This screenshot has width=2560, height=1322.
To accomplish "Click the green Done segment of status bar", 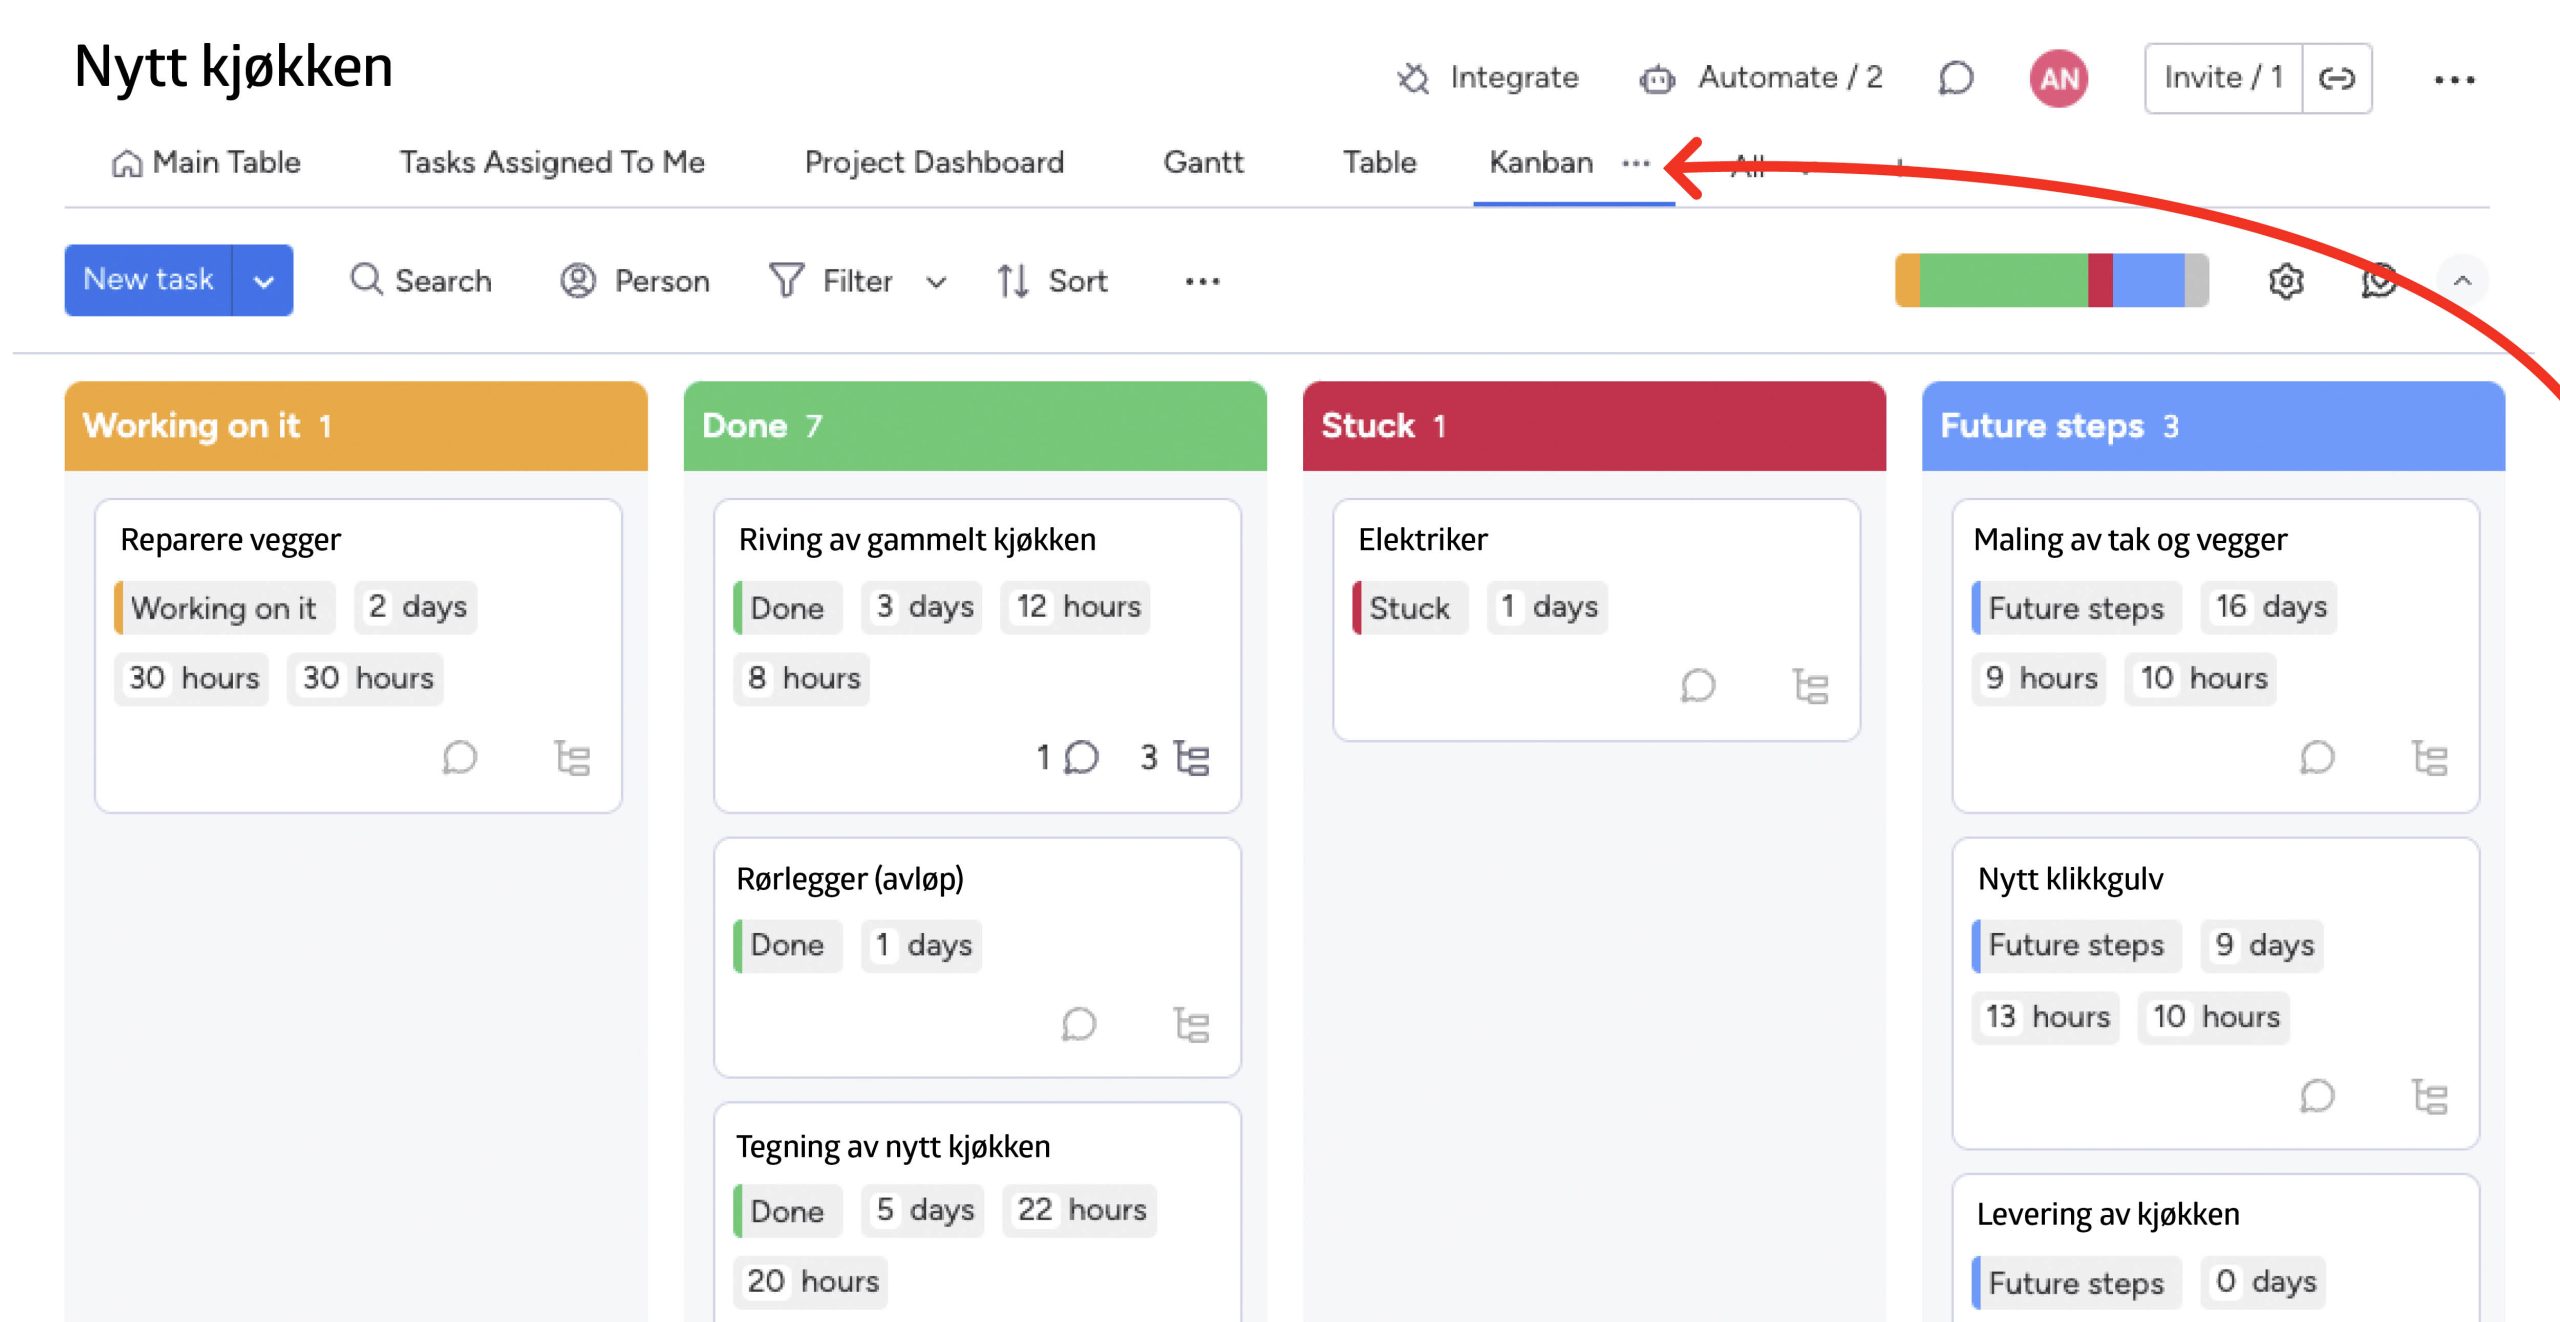I will pos(2003,281).
